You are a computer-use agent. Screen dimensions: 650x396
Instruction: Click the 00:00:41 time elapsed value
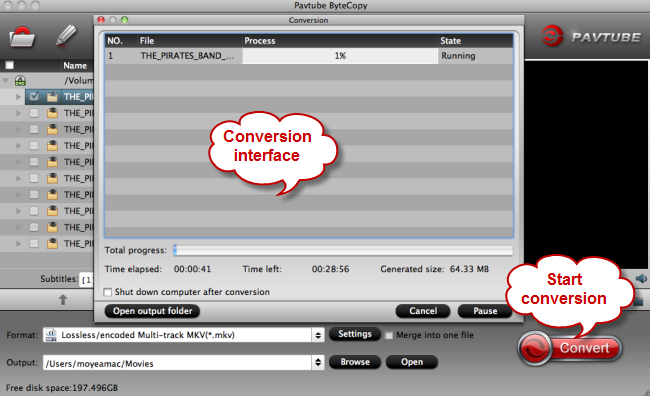click(192, 269)
